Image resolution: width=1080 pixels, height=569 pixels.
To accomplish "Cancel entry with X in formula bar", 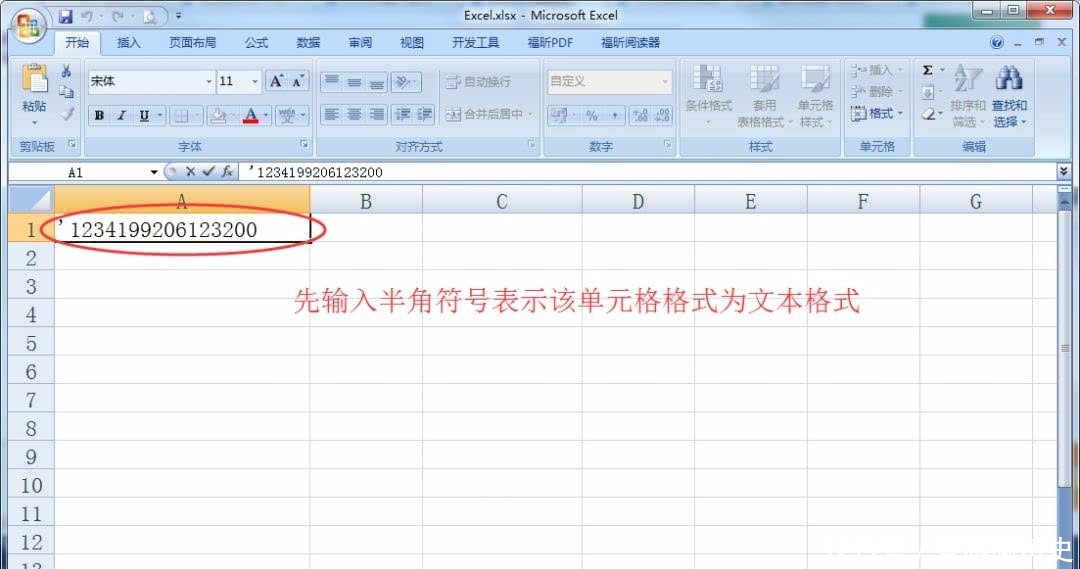I will point(191,172).
